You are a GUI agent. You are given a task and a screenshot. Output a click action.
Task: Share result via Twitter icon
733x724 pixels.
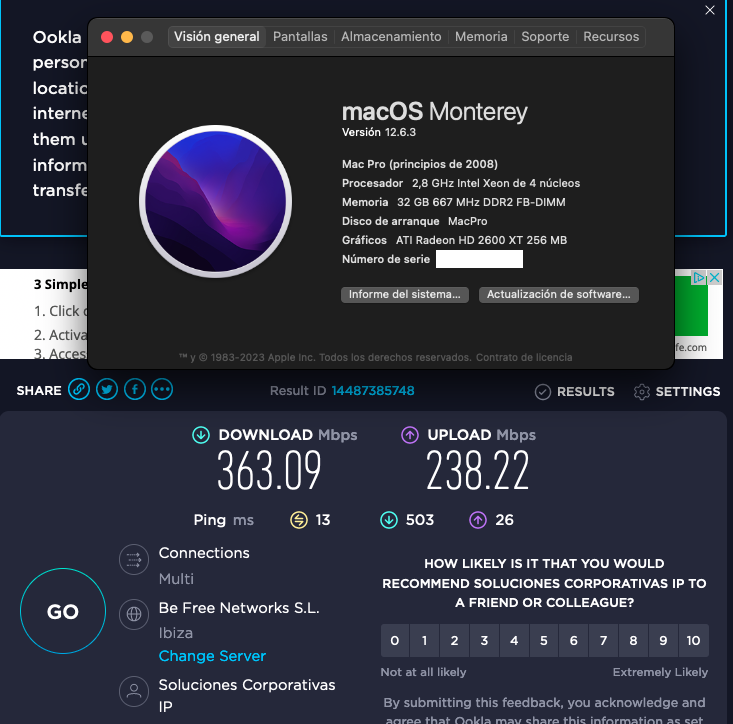point(107,390)
